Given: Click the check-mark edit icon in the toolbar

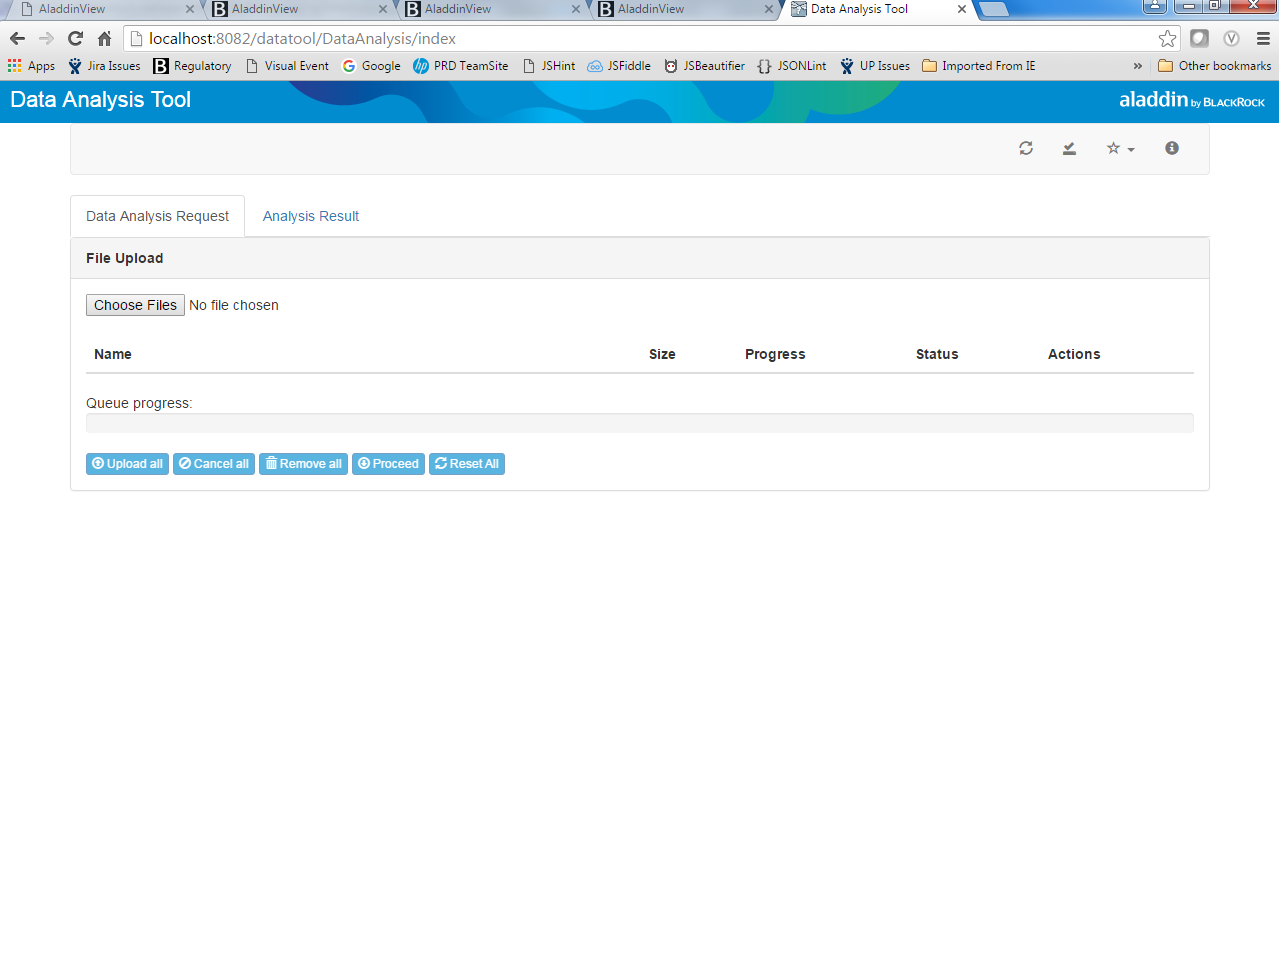Looking at the screenshot, I should click(x=1069, y=148).
